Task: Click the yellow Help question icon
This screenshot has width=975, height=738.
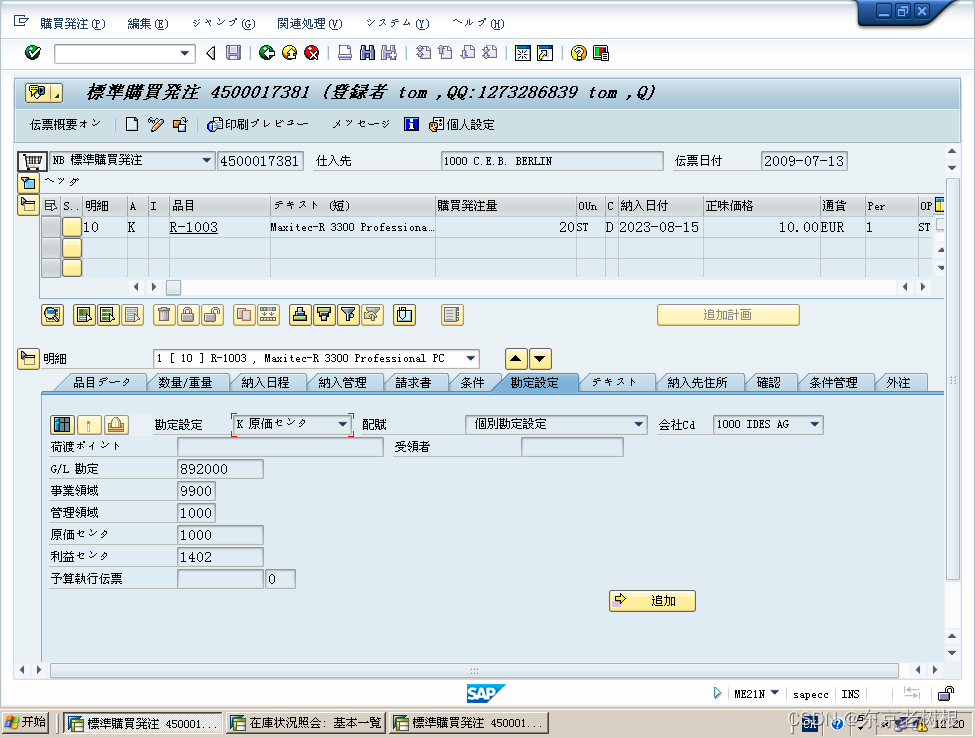Action: (x=578, y=53)
